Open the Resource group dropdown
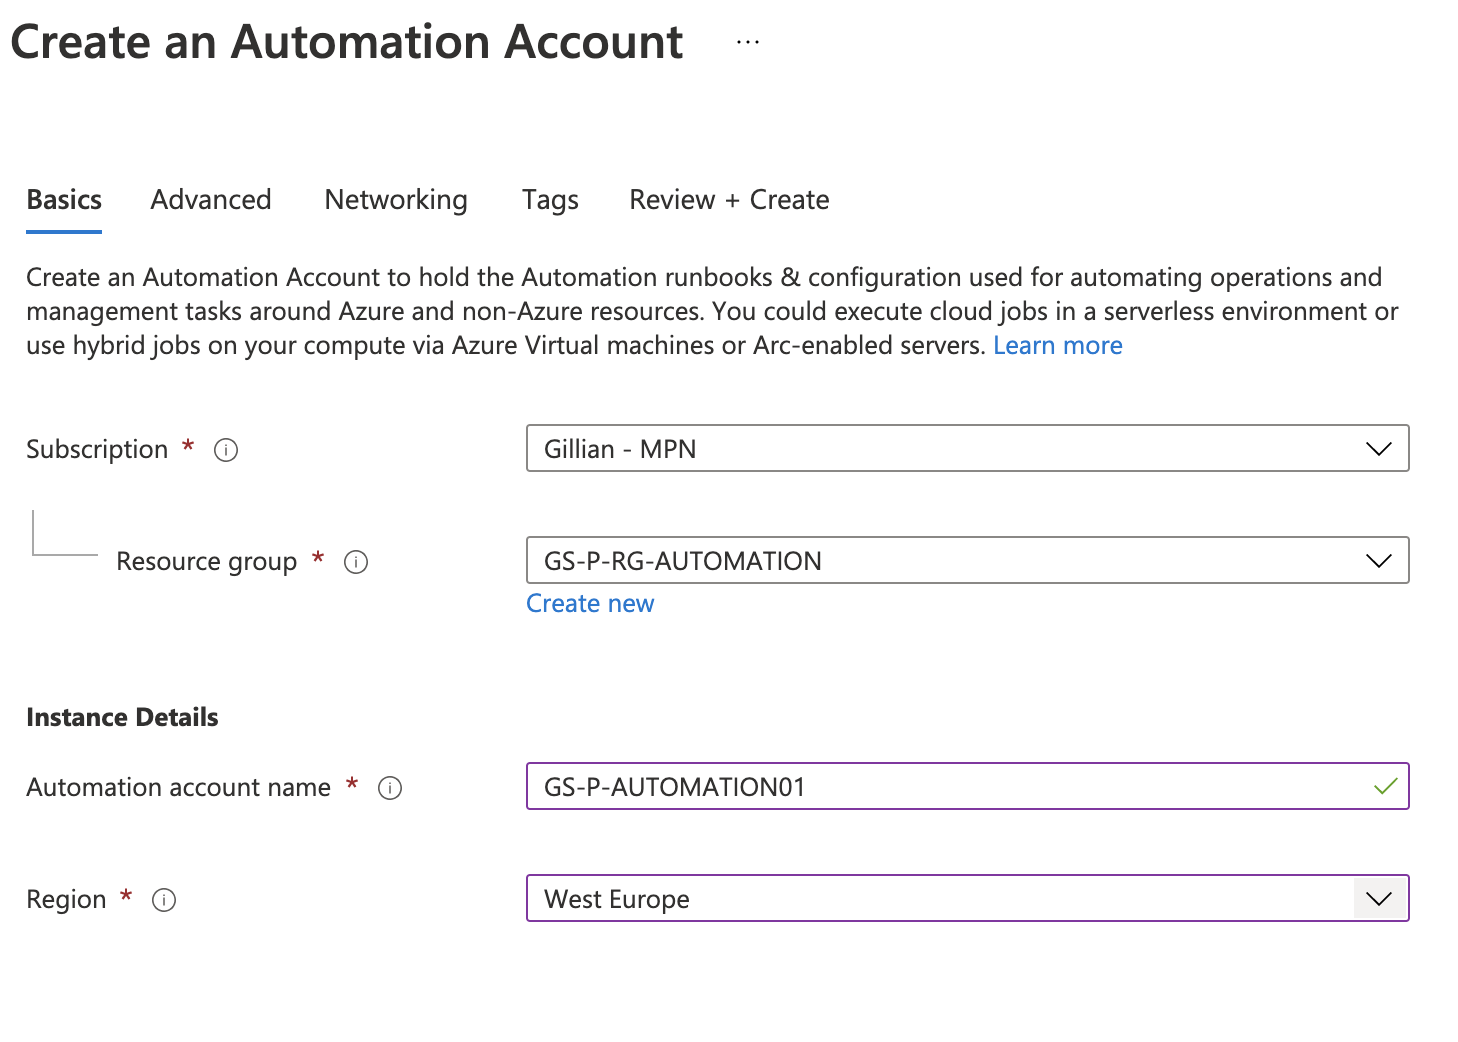Image resolution: width=1458 pixels, height=1042 pixels. coord(1380,561)
